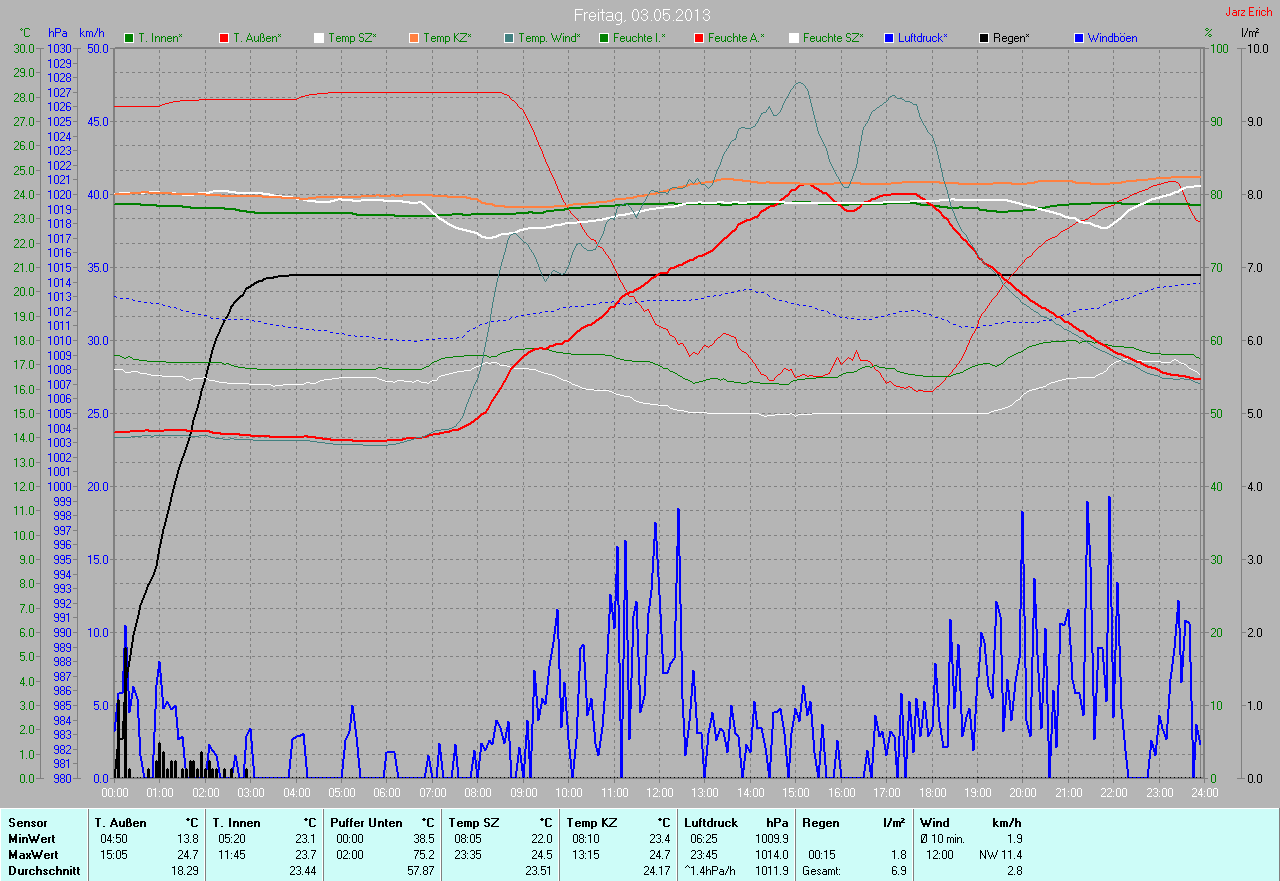
Task: Click the chart title Freitag, 03.05.2013
Action: 640,16
